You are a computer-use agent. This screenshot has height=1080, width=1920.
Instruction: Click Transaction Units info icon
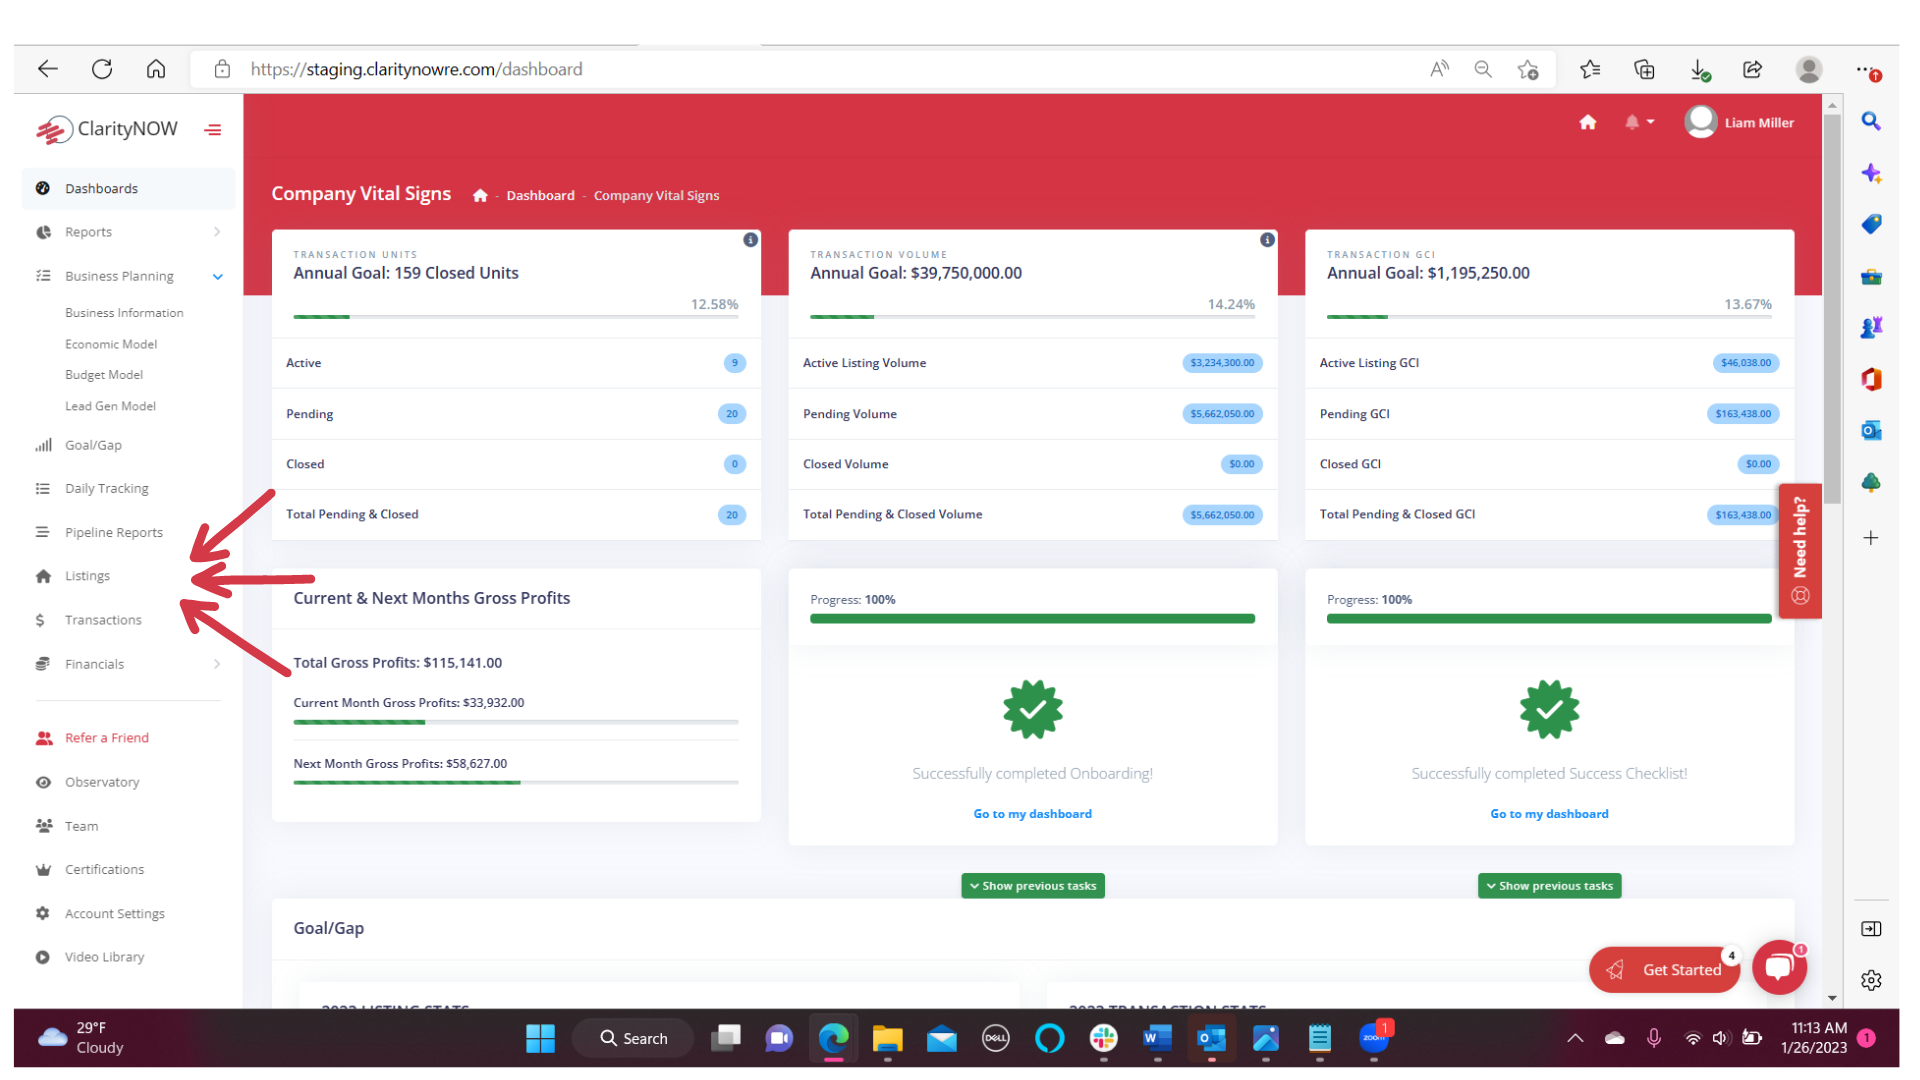point(750,240)
